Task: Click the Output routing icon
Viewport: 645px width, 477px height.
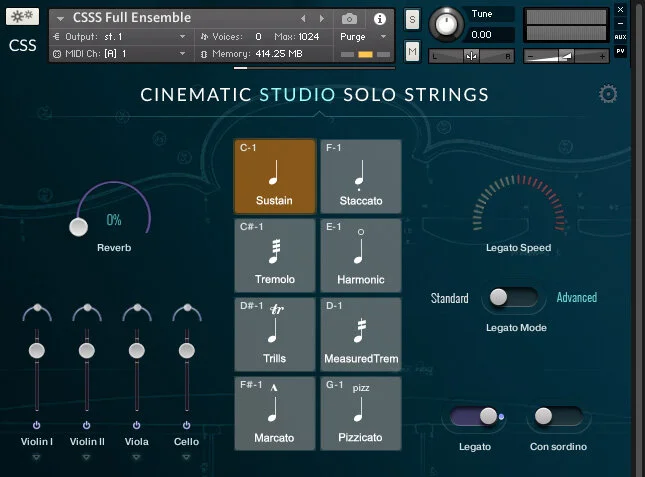Action: tap(56, 37)
